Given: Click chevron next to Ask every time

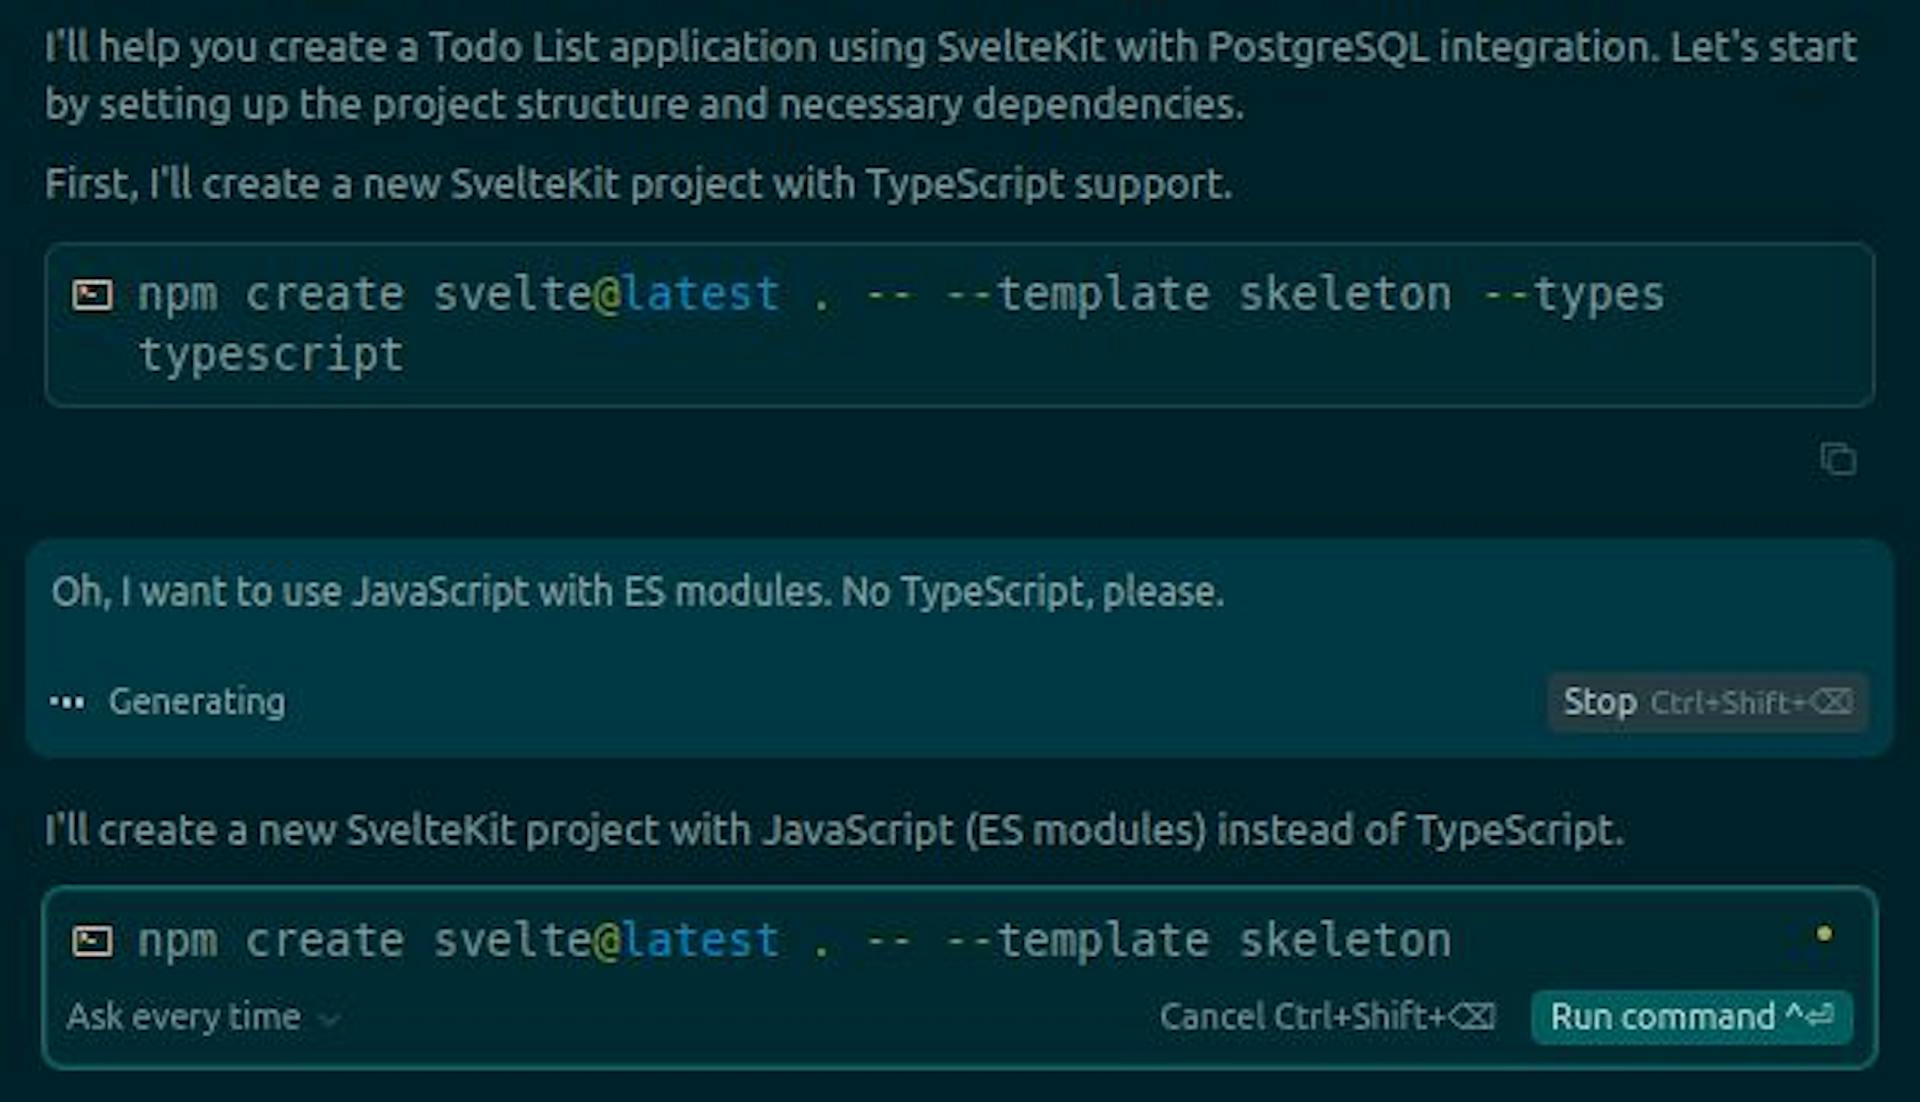Looking at the screenshot, I should [x=328, y=1019].
